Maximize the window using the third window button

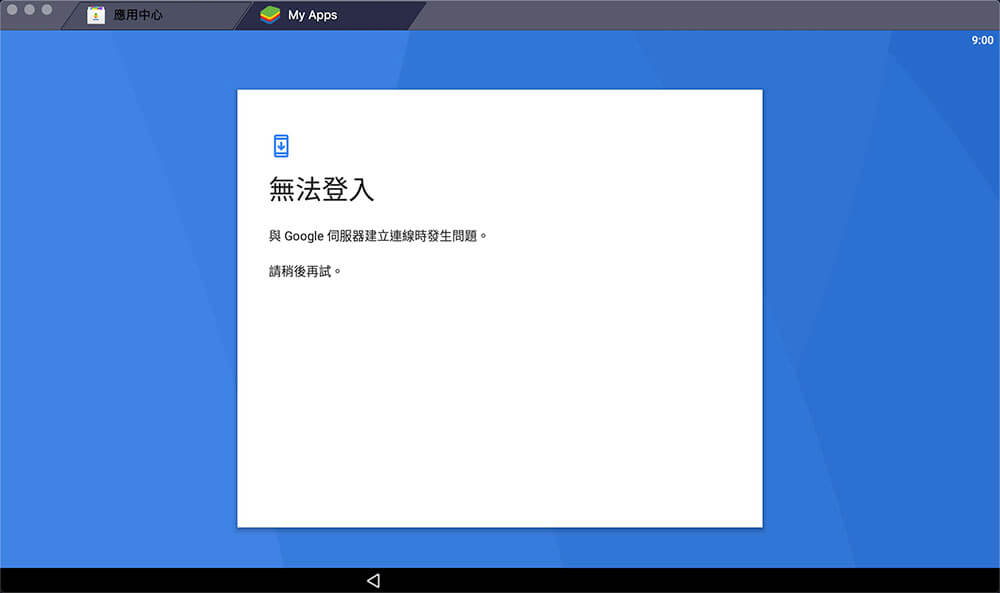coord(47,10)
